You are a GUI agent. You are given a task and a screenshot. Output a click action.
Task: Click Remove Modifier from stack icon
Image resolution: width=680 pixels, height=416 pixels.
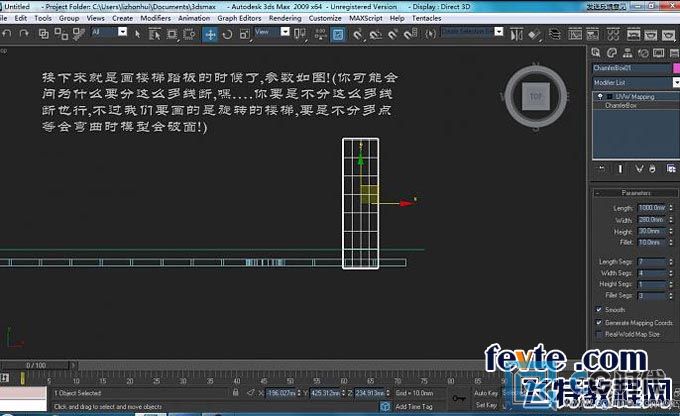click(652, 169)
